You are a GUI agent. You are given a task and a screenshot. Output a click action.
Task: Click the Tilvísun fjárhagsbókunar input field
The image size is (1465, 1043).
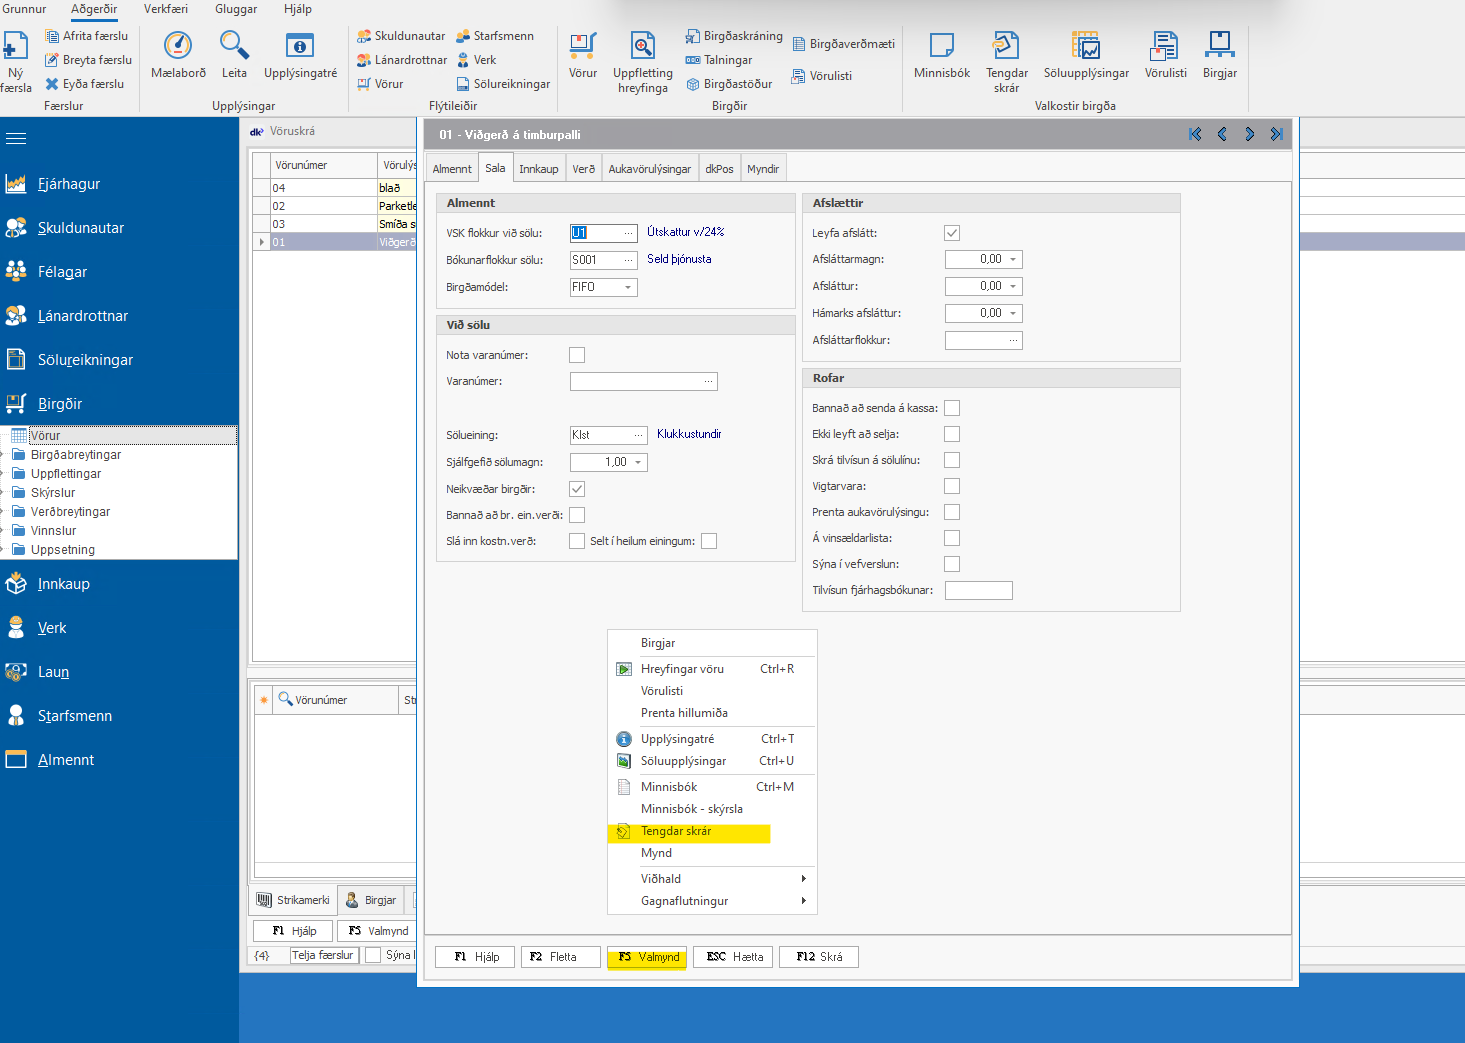pos(978,590)
